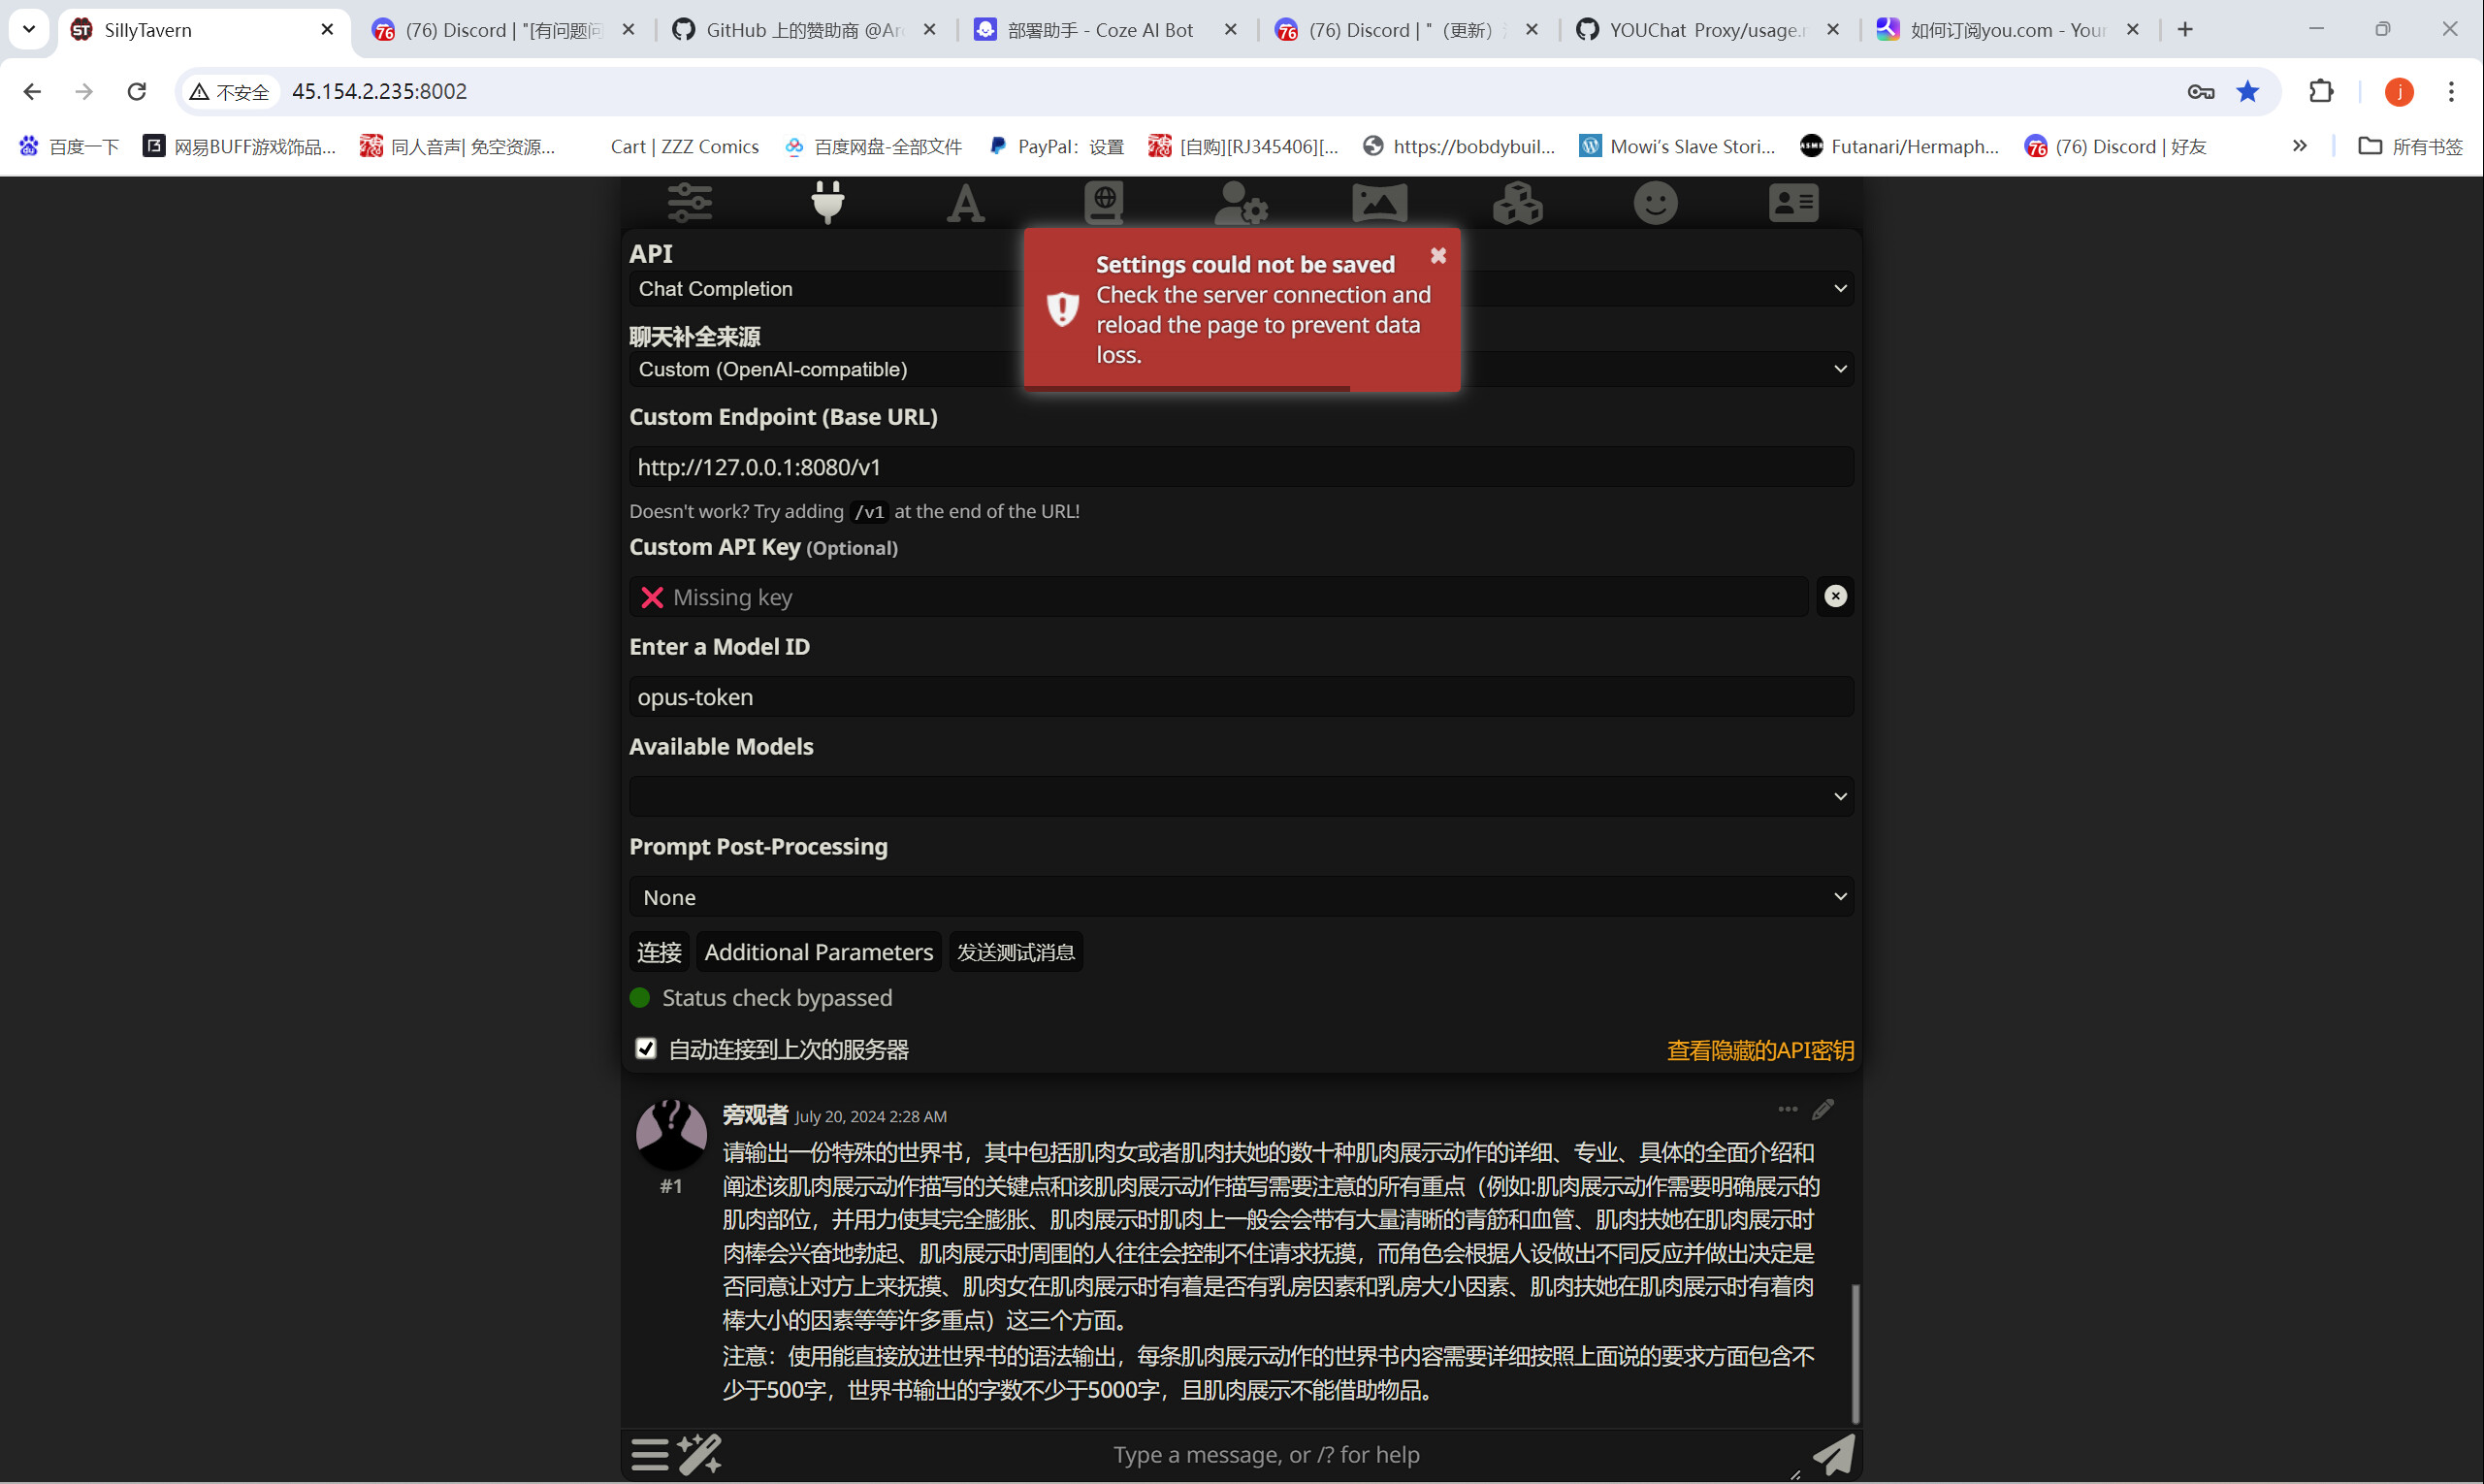Open the World Info panel

[1103, 202]
